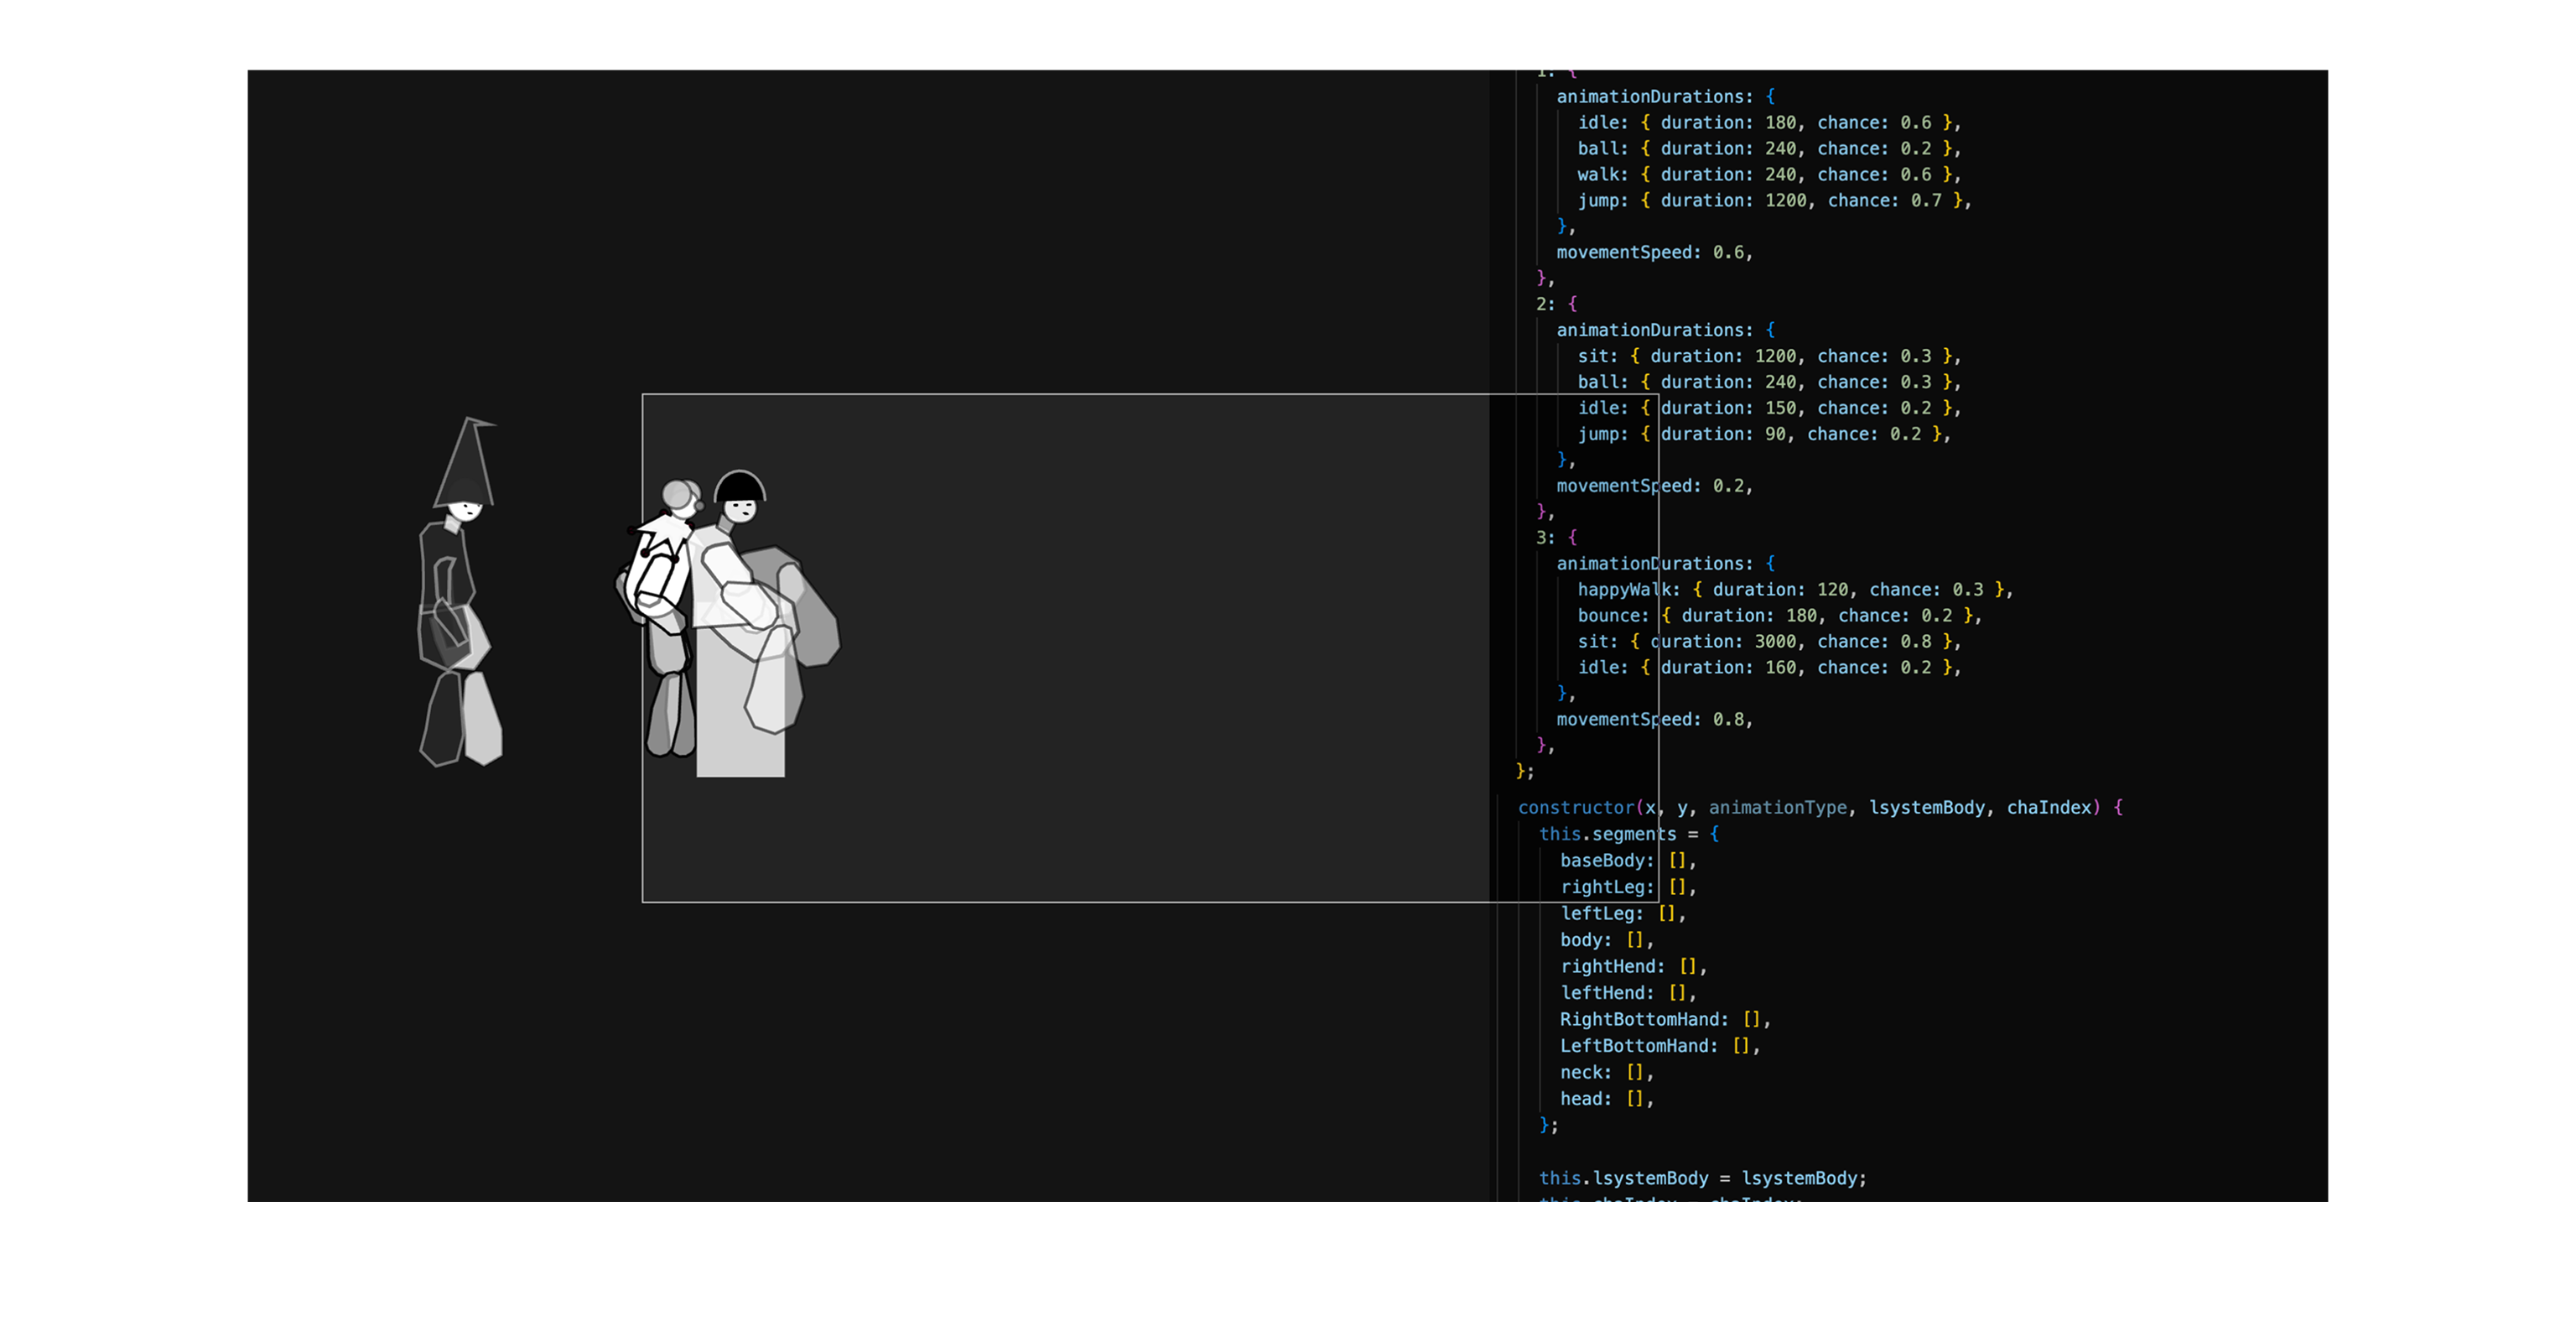The height and width of the screenshot is (1321, 2576).
Task: Click the animationType parameter in the constructor
Action: (x=1777, y=808)
